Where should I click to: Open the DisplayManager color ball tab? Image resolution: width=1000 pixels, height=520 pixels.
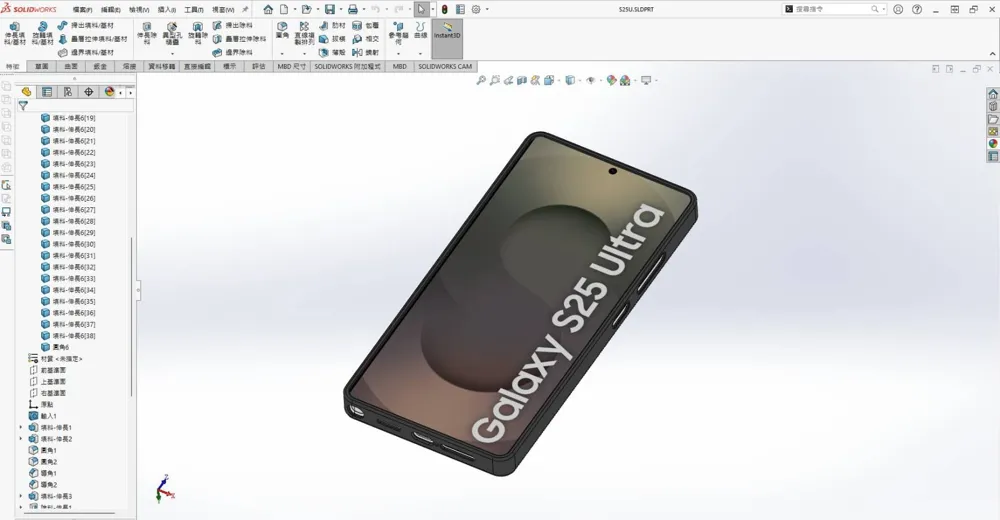(109, 92)
